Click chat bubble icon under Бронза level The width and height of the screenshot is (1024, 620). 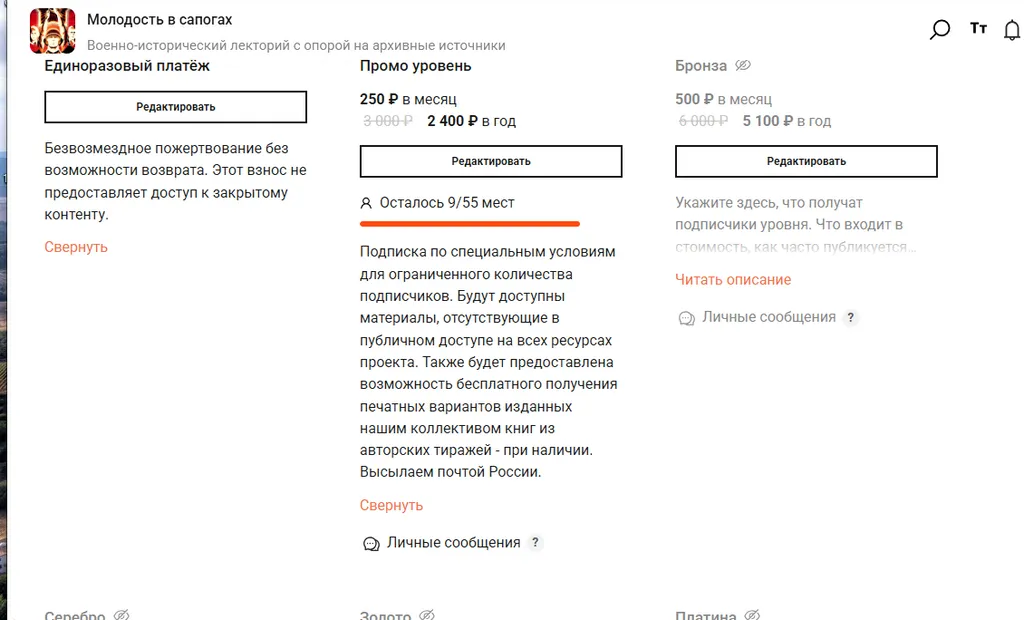(686, 318)
